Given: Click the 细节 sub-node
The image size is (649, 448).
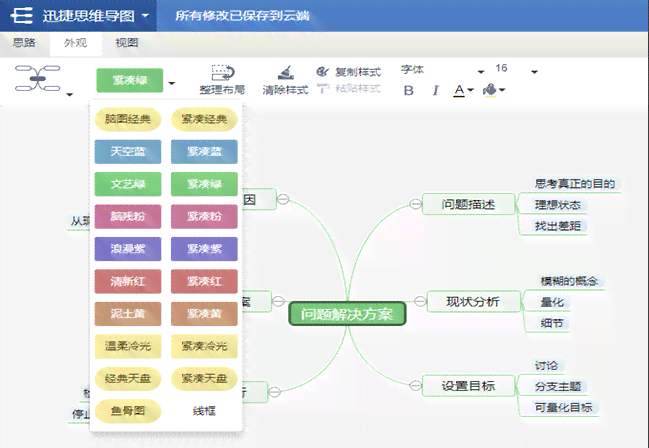Looking at the screenshot, I should click(x=552, y=323).
